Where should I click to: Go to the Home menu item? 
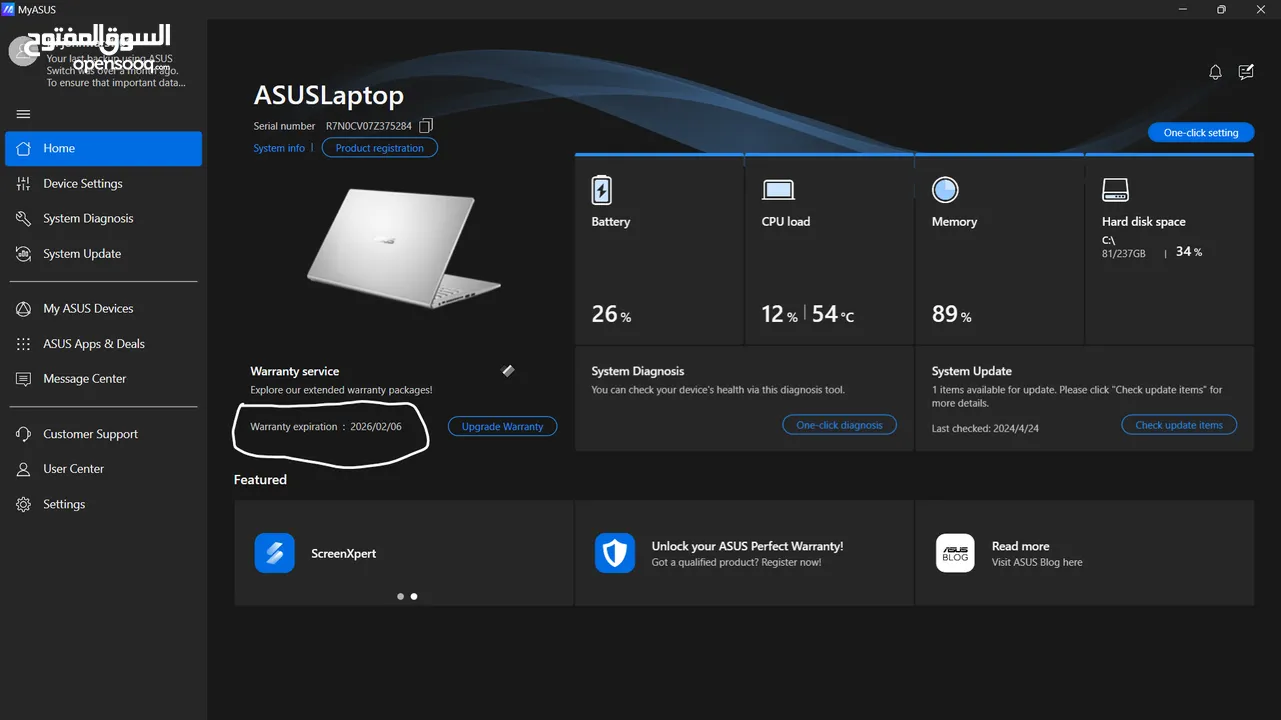tap(104, 148)
